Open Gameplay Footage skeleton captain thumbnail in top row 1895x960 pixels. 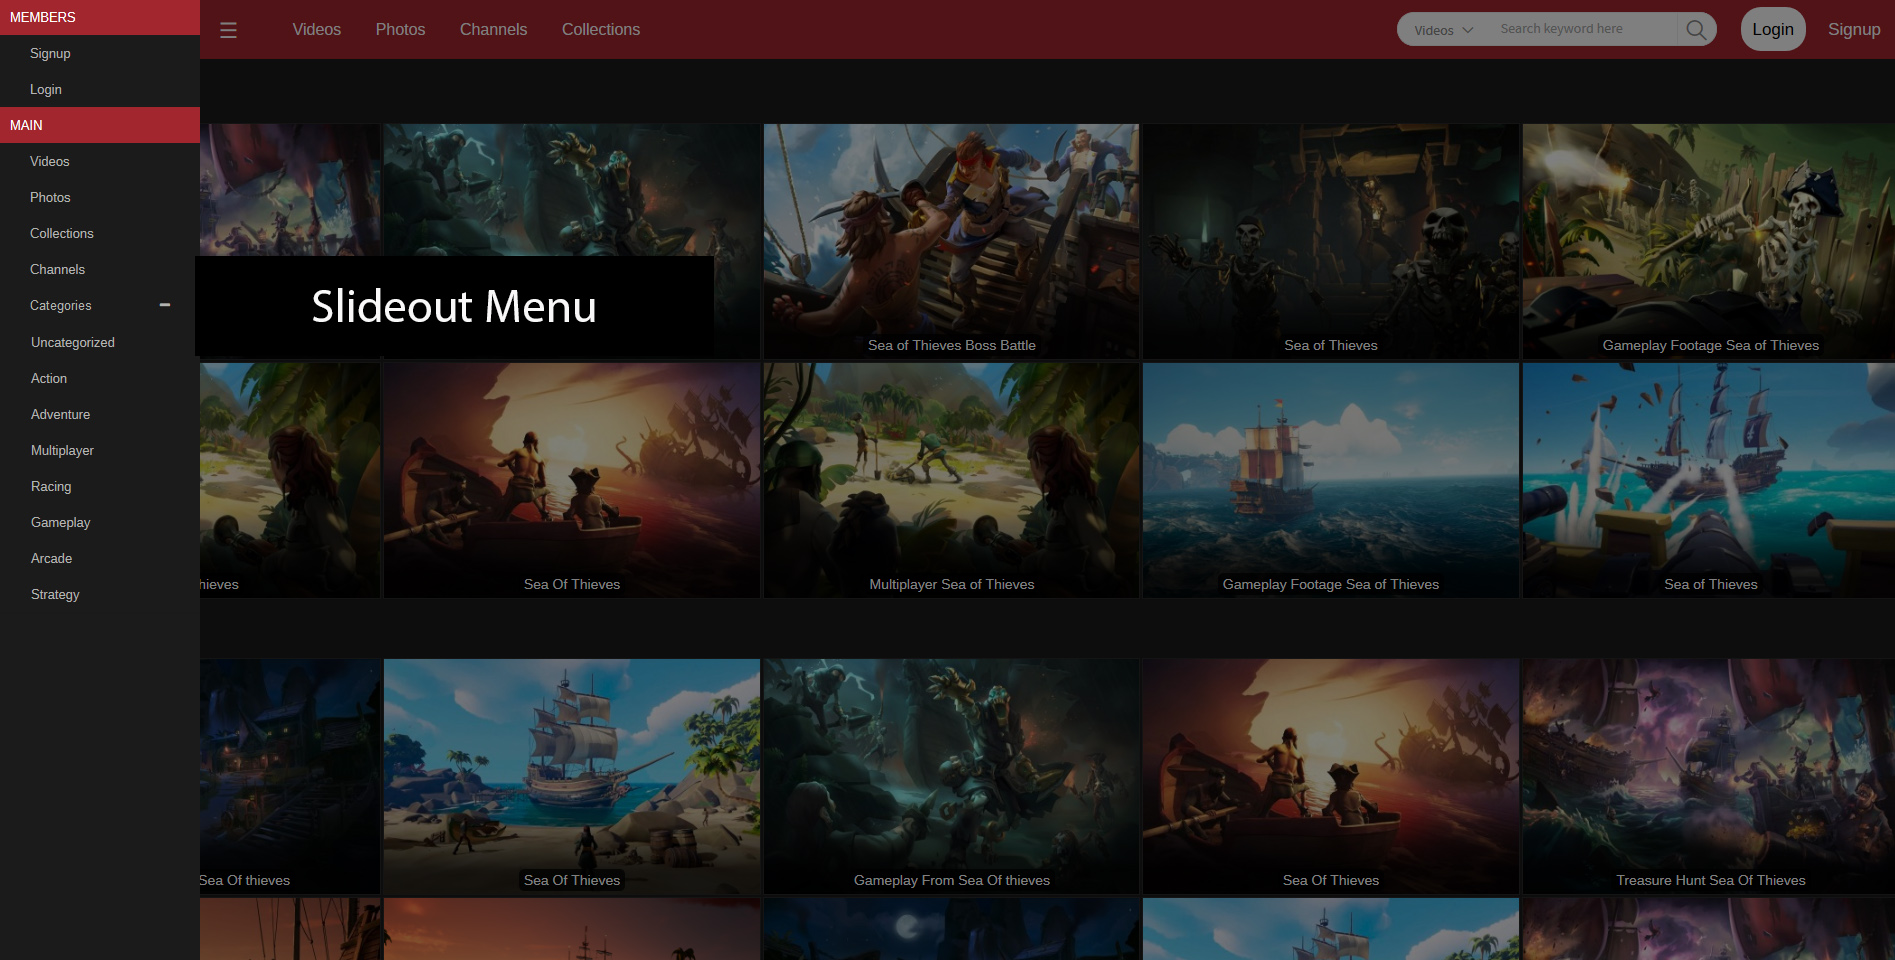1709,241
